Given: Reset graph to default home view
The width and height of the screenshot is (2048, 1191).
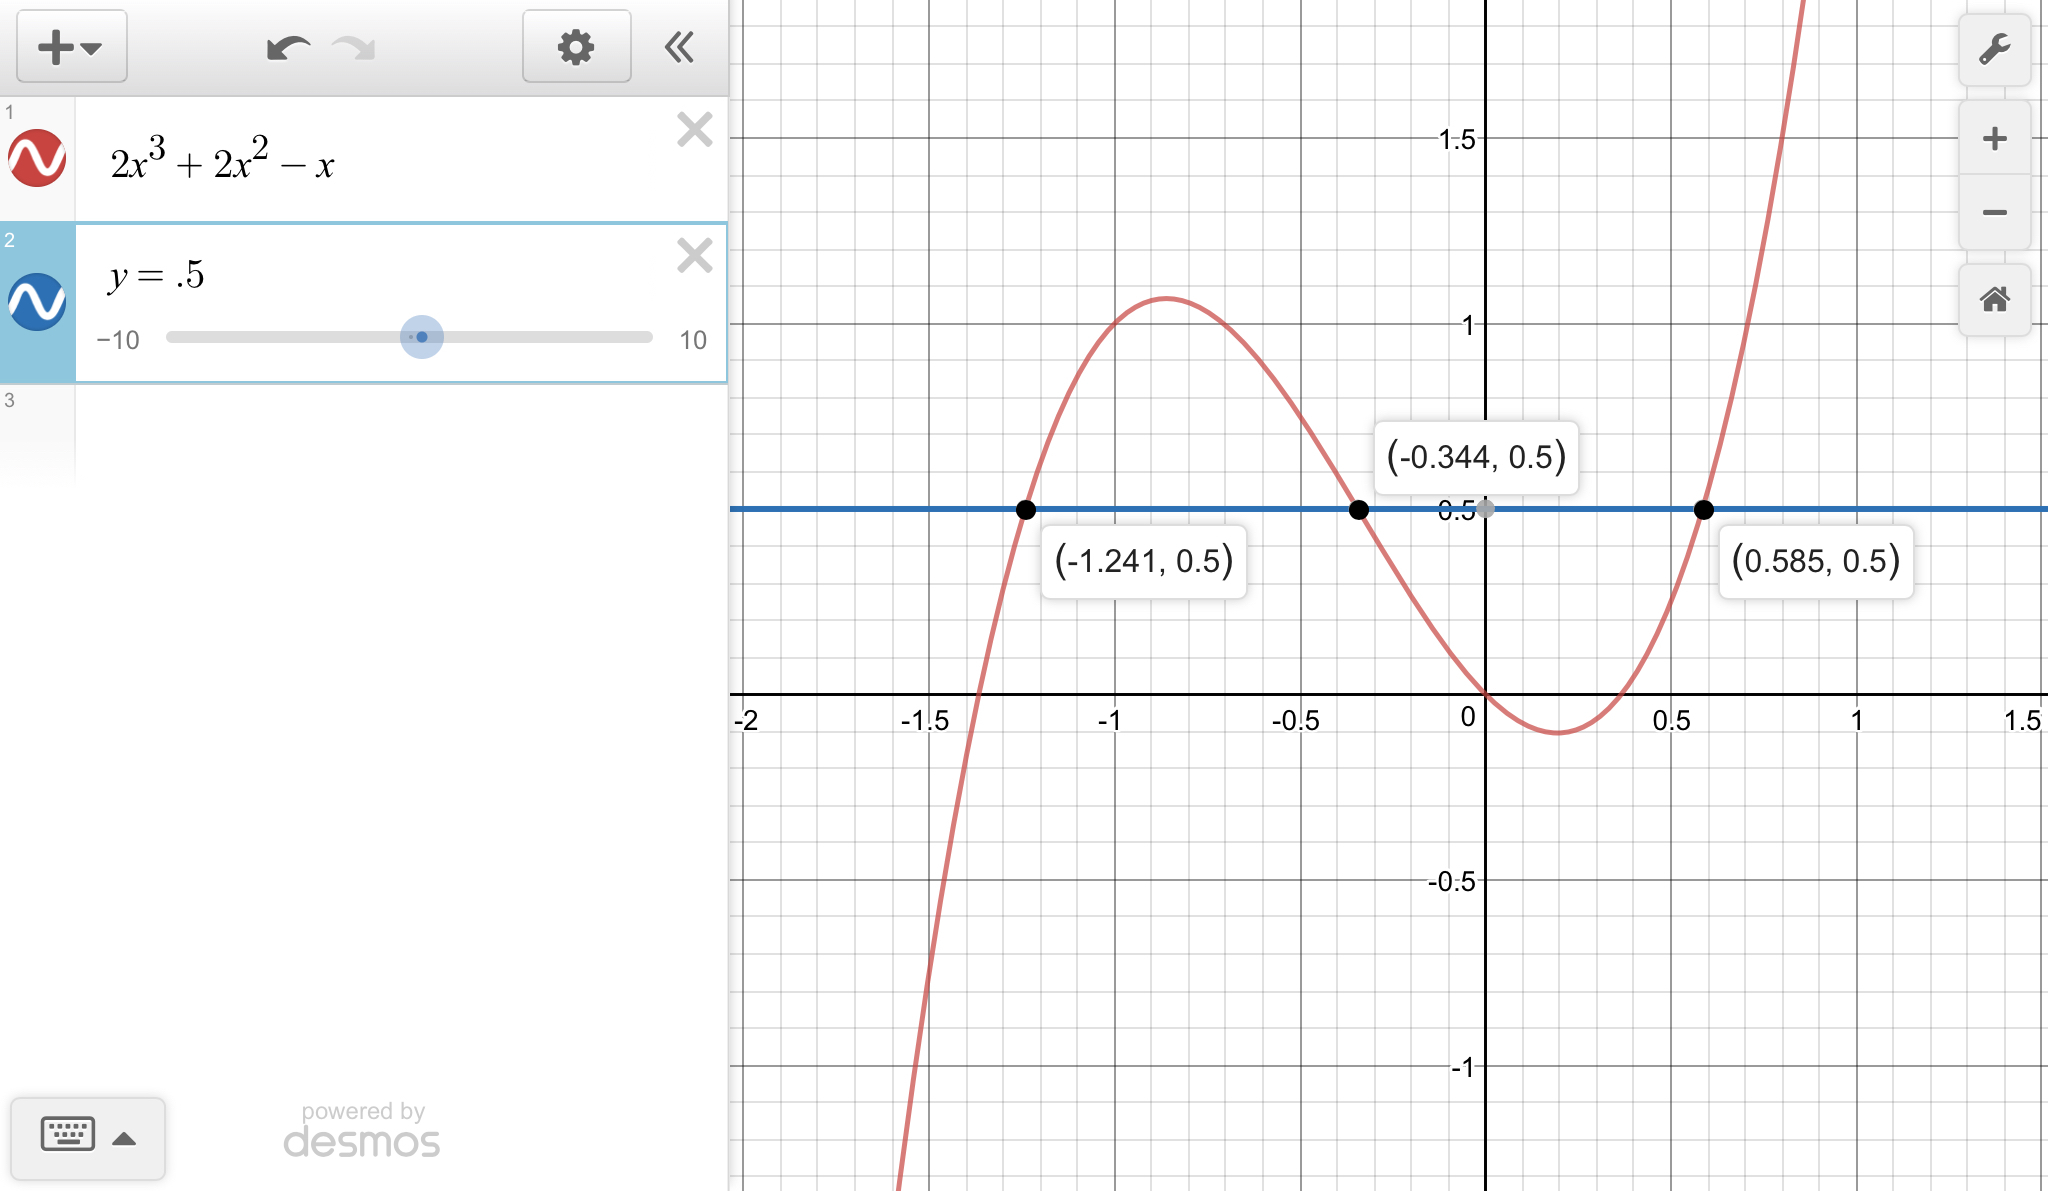Looking at the screenshot, I should [1994, 299].
